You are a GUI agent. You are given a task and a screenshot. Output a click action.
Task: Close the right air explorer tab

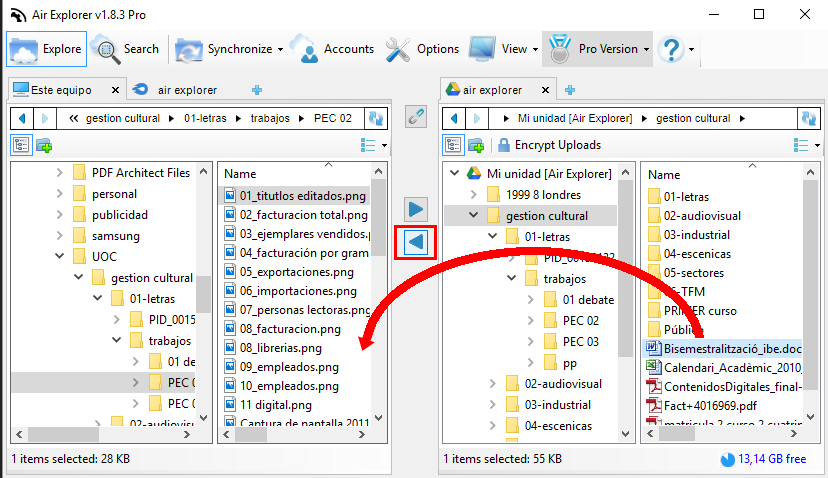tap(545, 90)
